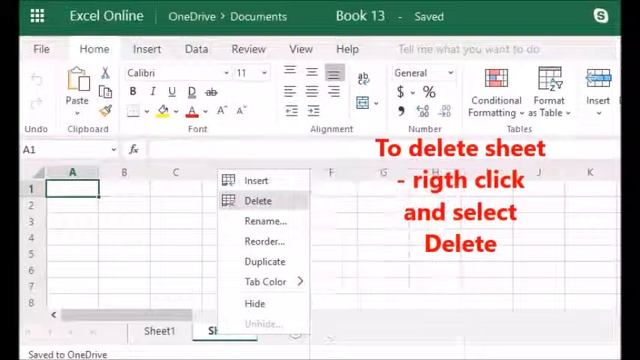Click the Borders icon
Screen dimensions: 640x360
pyautogui.click(x=133, y=111)
